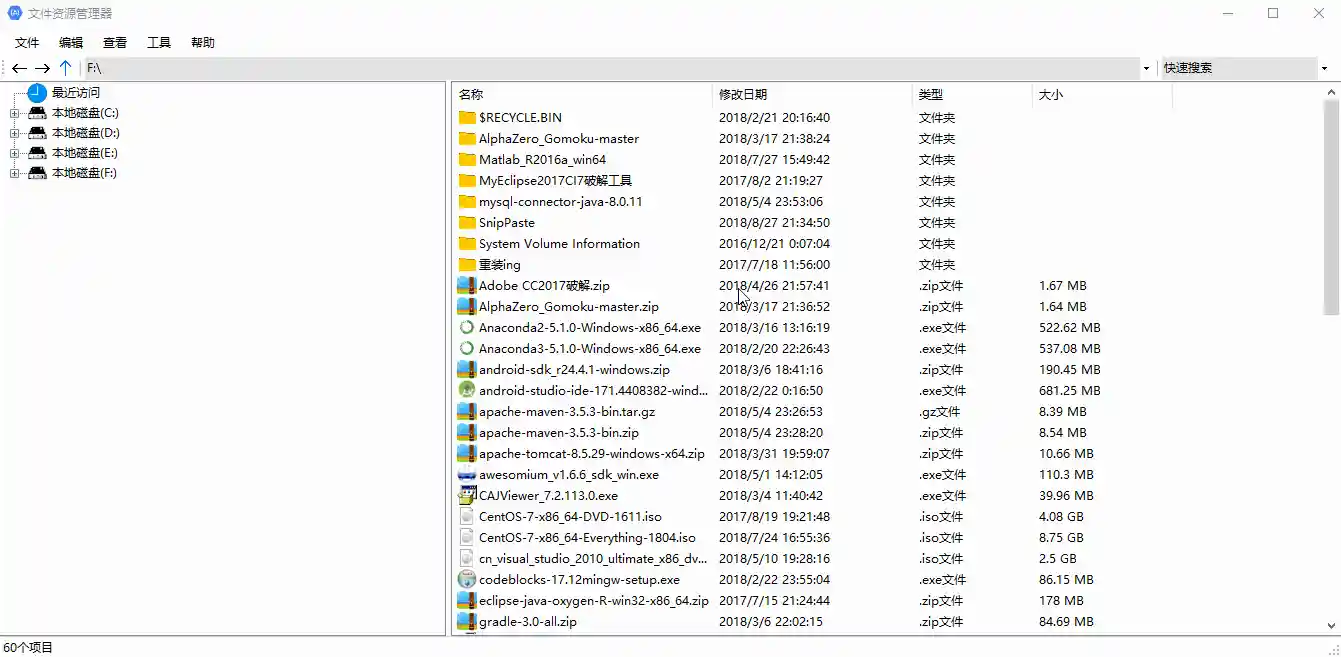
Task: Click the .gz文件 type cell
Action: 939,412
